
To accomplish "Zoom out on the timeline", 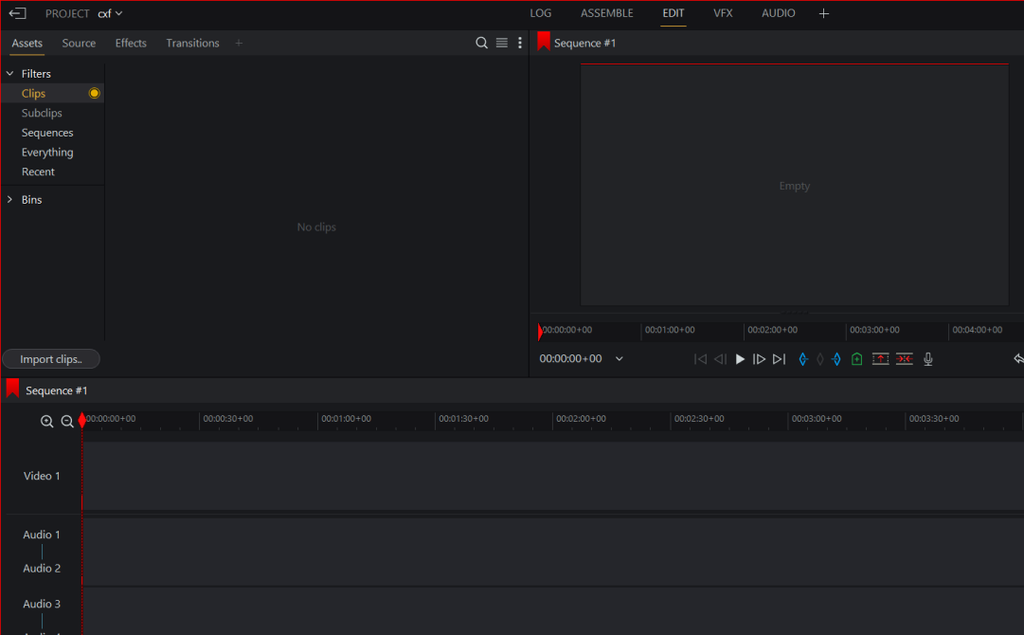I will point(67,421).
